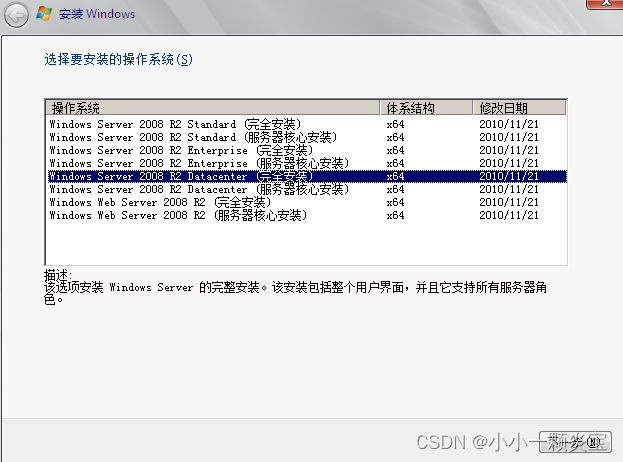Select Windows Server 2008 R2 Enterprise (服务器核心安装)
The height and width of the screenshot is (462, 623).
307,163
